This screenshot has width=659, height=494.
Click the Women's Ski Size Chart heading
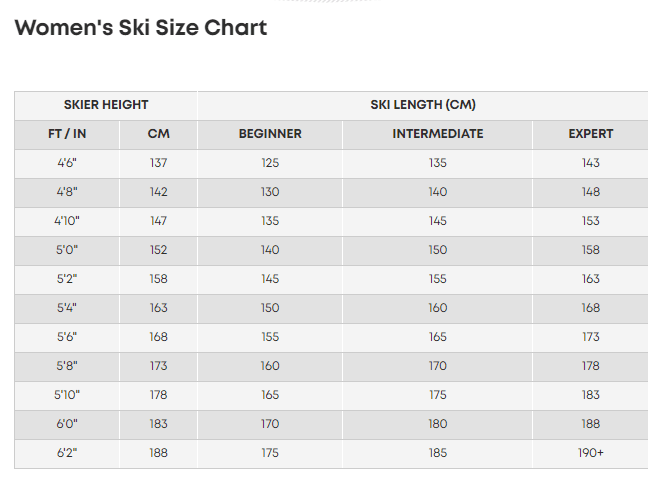[141, 28]
